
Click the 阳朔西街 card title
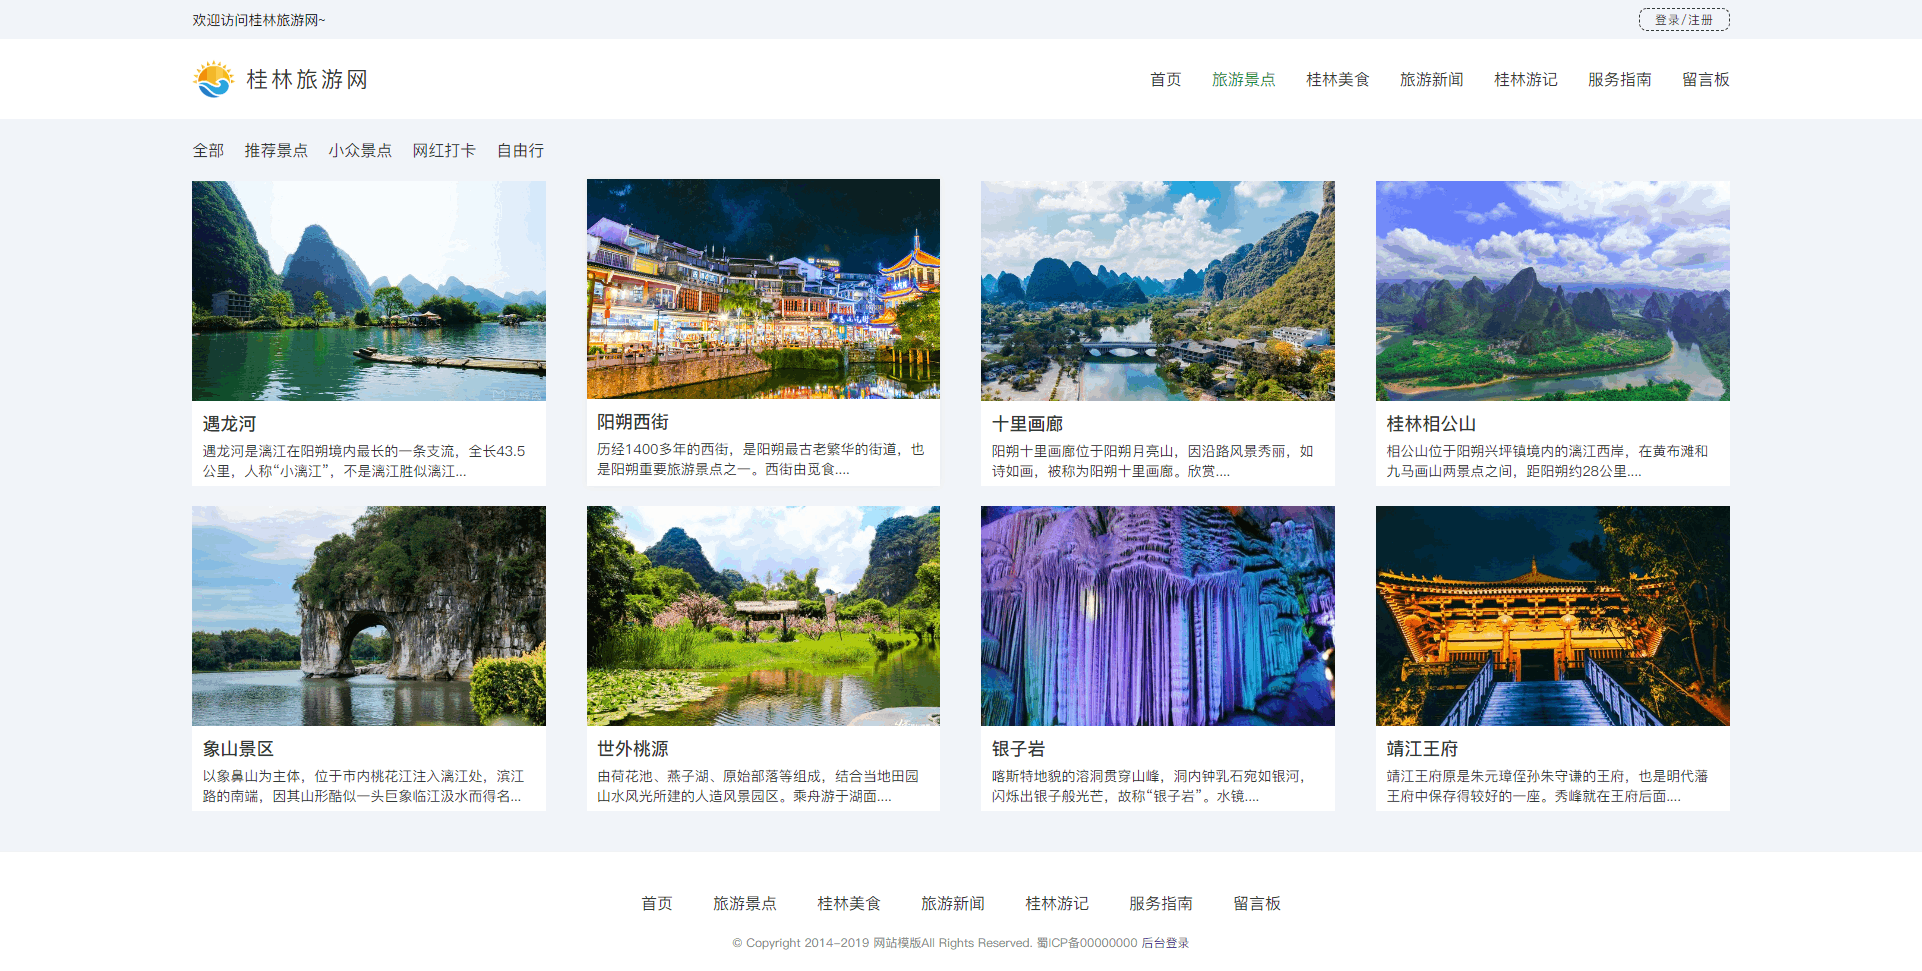[633, 422]
